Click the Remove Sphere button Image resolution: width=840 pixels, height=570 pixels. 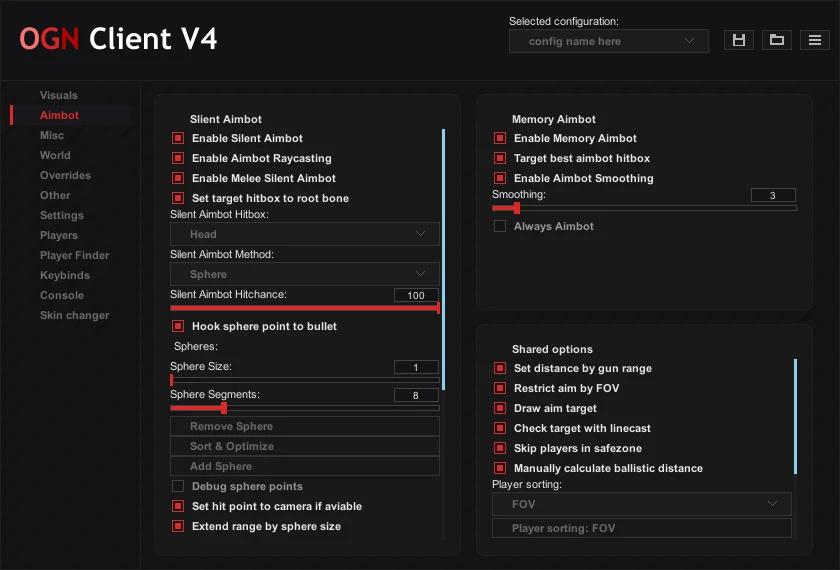tap(305, 426)
